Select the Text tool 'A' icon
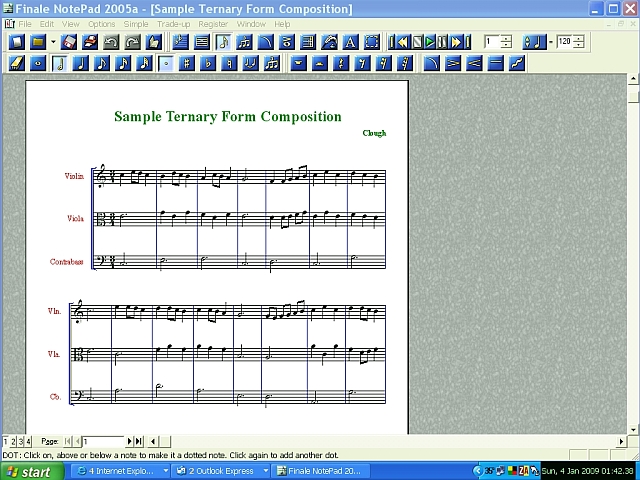Viewport: 640px width, 480px height. pyautogui.click(x=350, y=42)
